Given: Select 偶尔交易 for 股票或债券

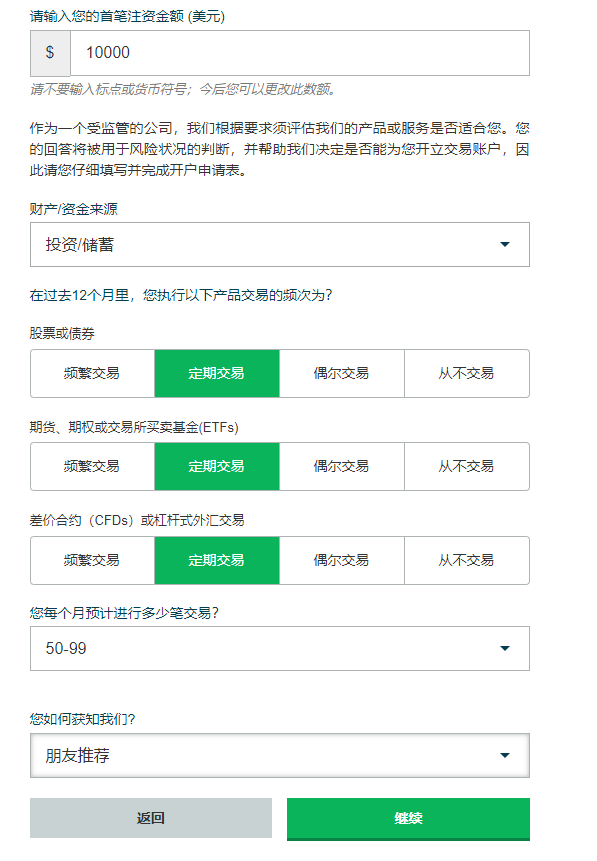Looking at the screenshot, I should tap(341, 373).
